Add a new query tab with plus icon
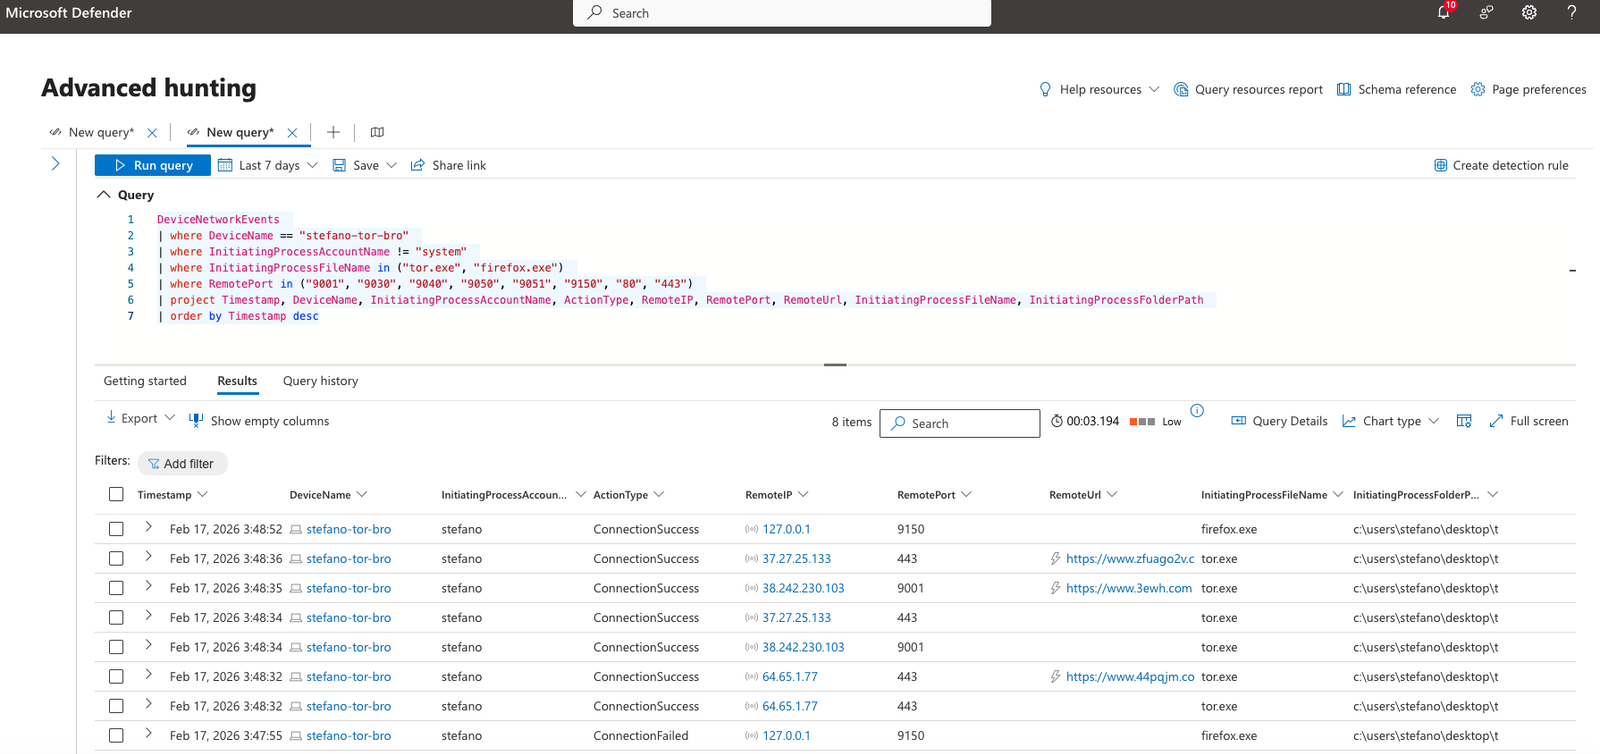1600x754 pixels. (x=333, y=132)
